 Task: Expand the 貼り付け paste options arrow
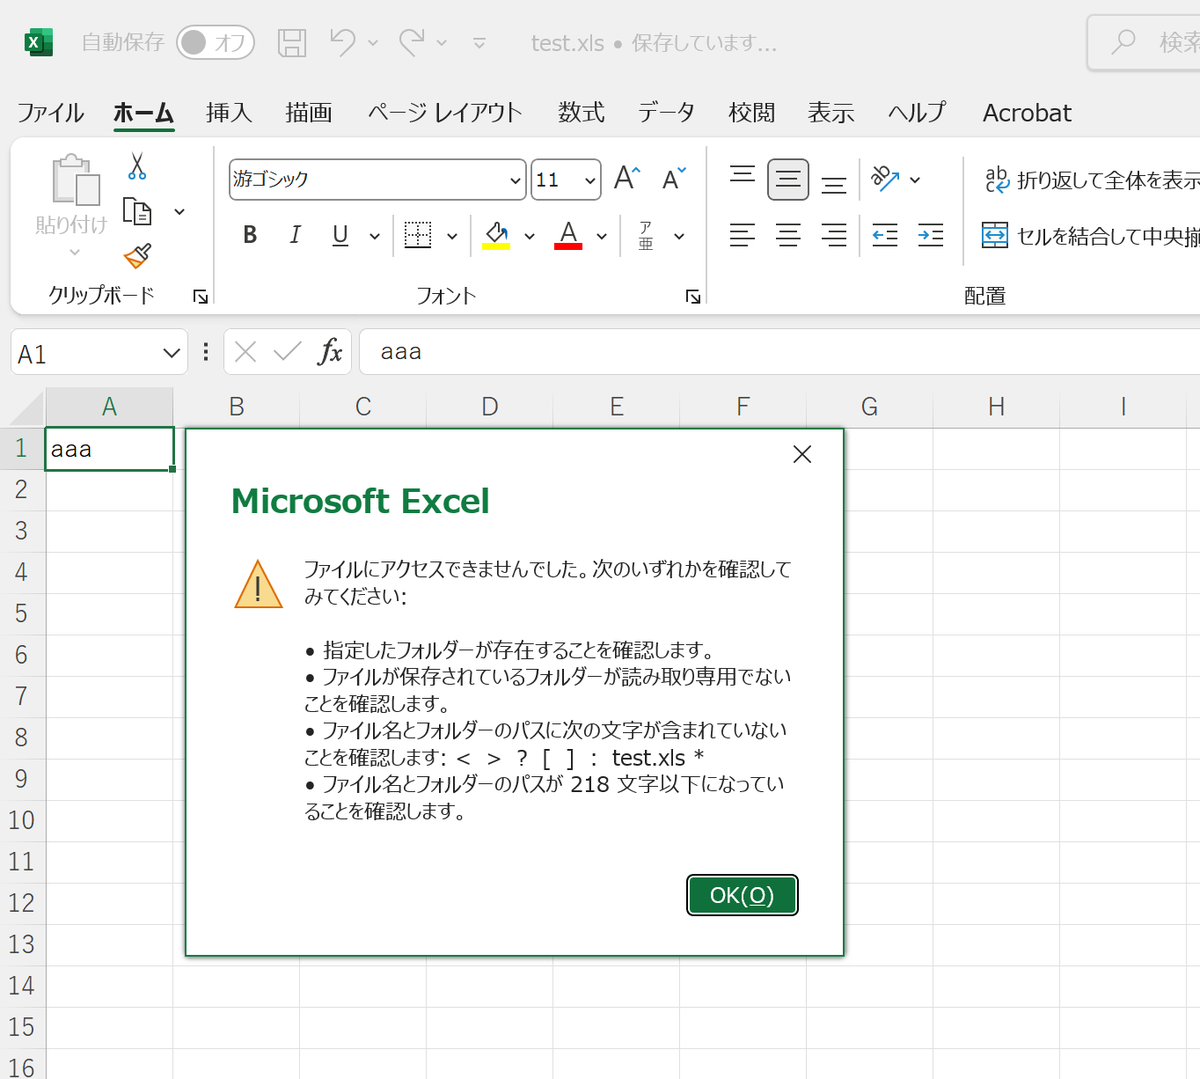74,252
